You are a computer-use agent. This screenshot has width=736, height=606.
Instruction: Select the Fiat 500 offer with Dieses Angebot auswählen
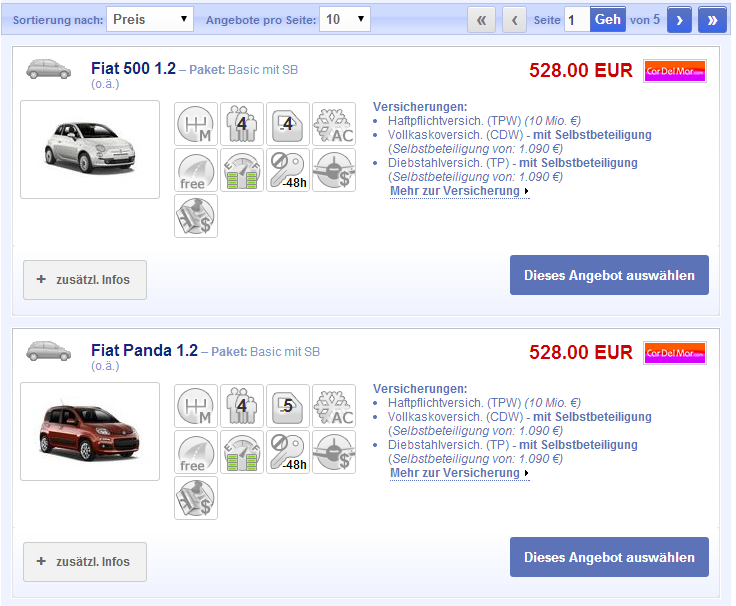tap(609, 275)
